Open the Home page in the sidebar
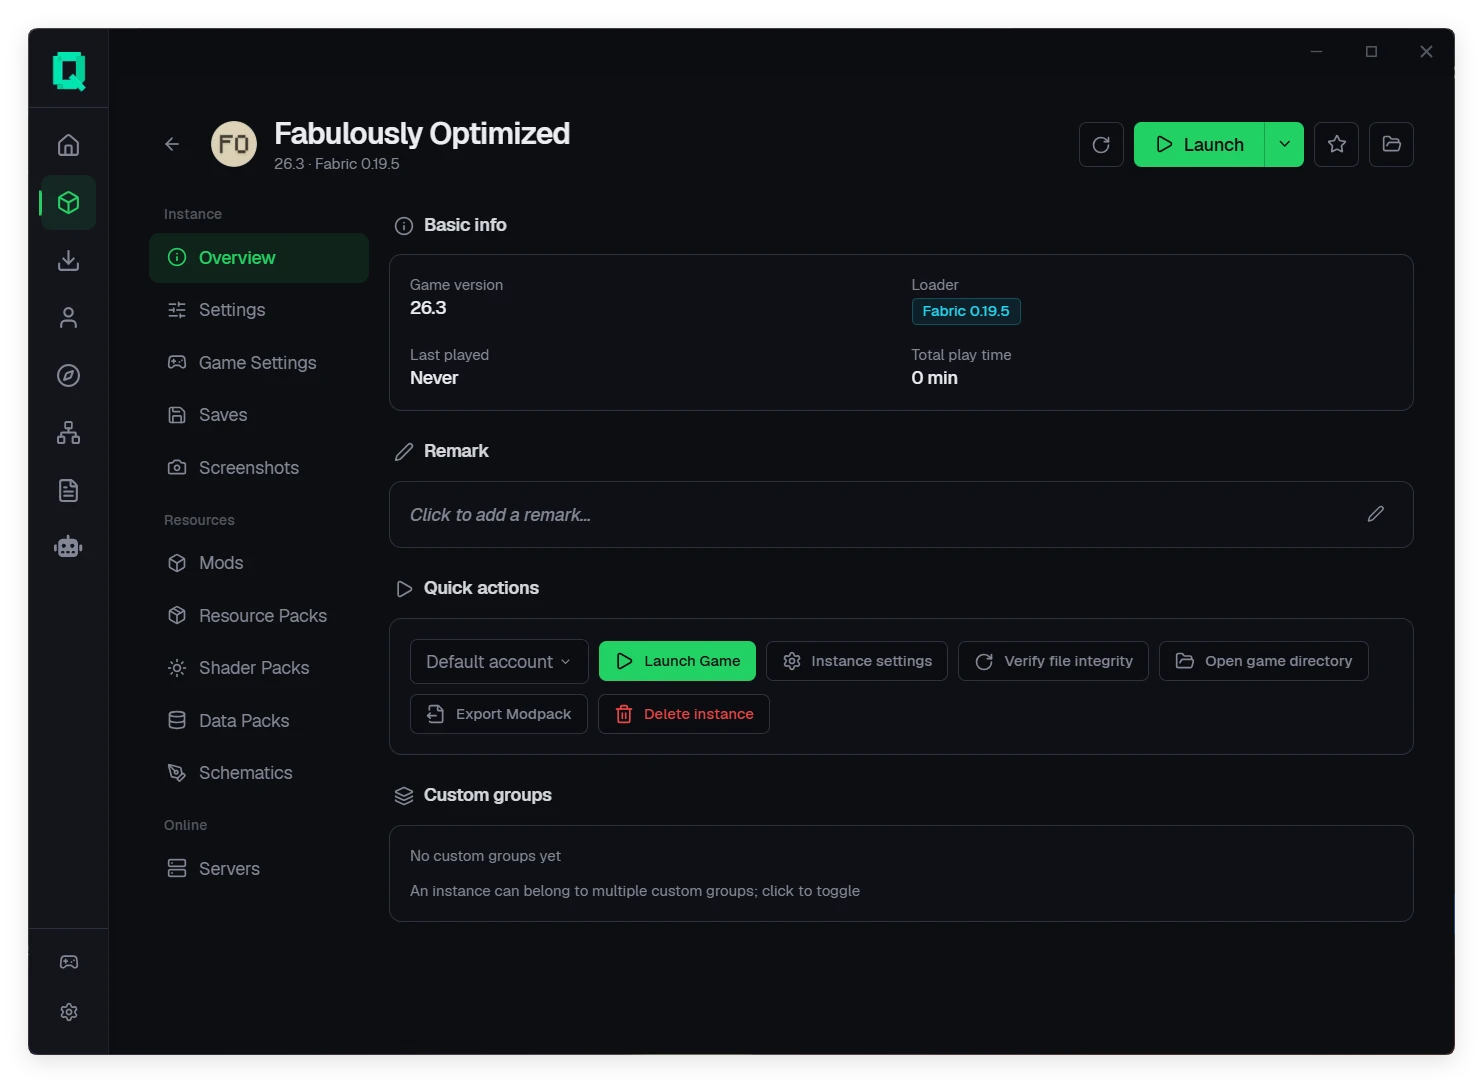This screenshot has width=1483, height=1083. (68, 145)
